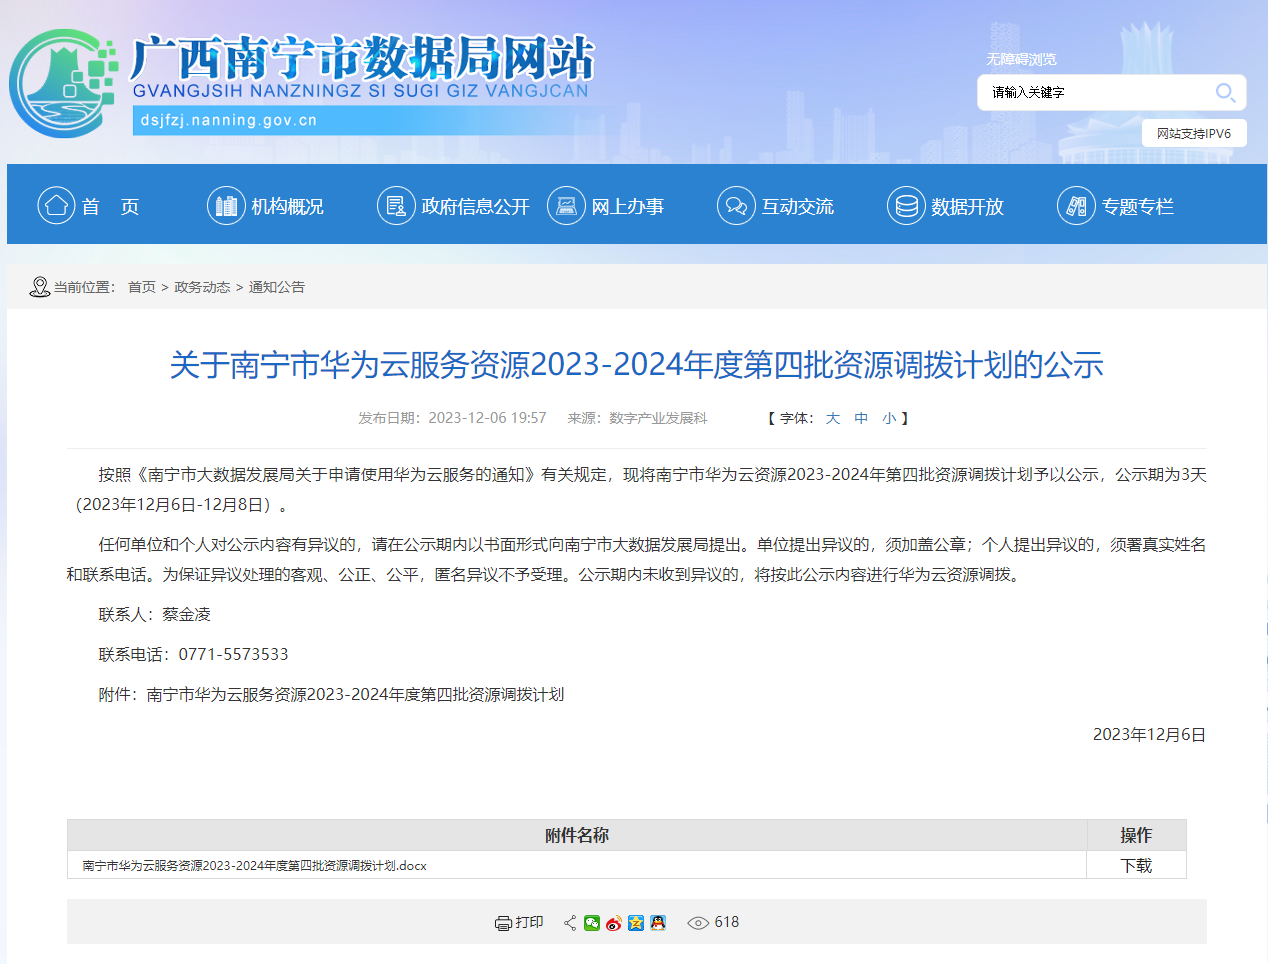Screen dimensions: 1268x964
Task: Share to QQ penguin icon
Action: (x=658, y=923)
